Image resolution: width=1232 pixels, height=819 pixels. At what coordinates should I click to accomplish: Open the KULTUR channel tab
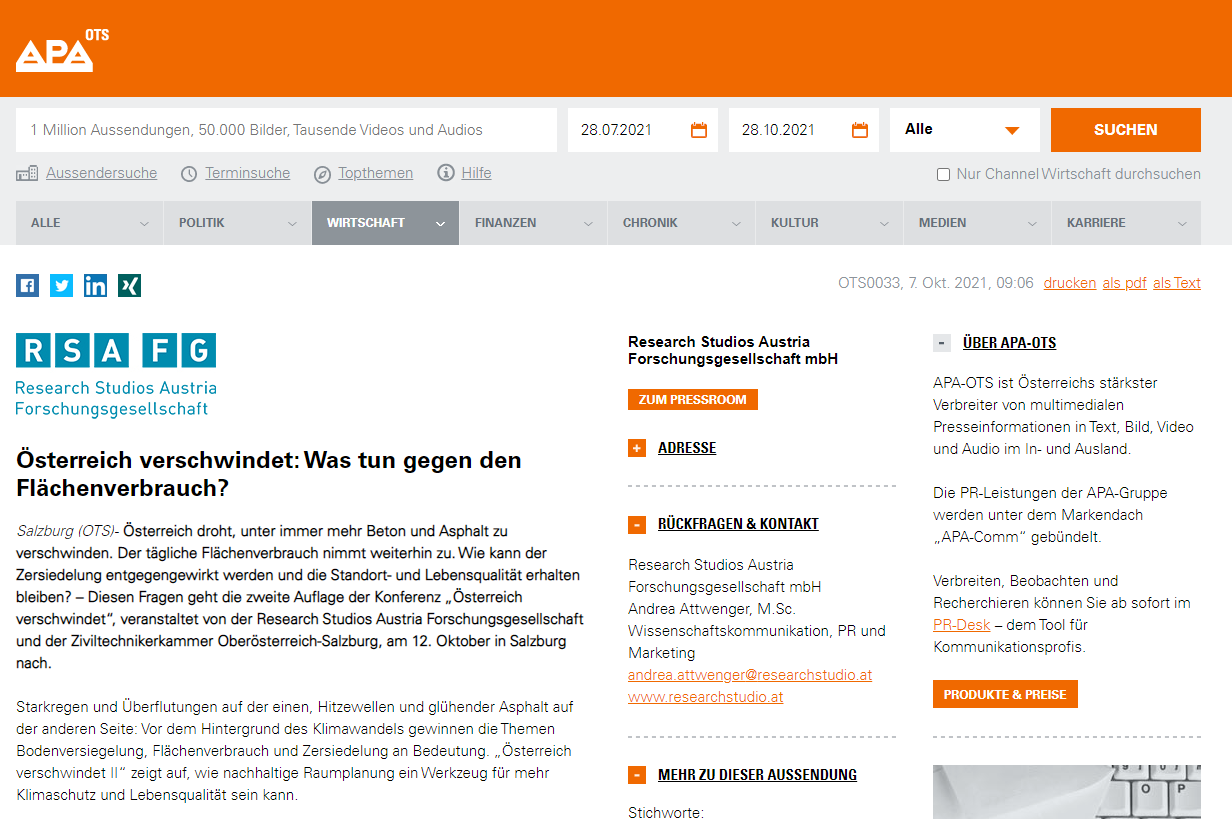tap(829, 223)
